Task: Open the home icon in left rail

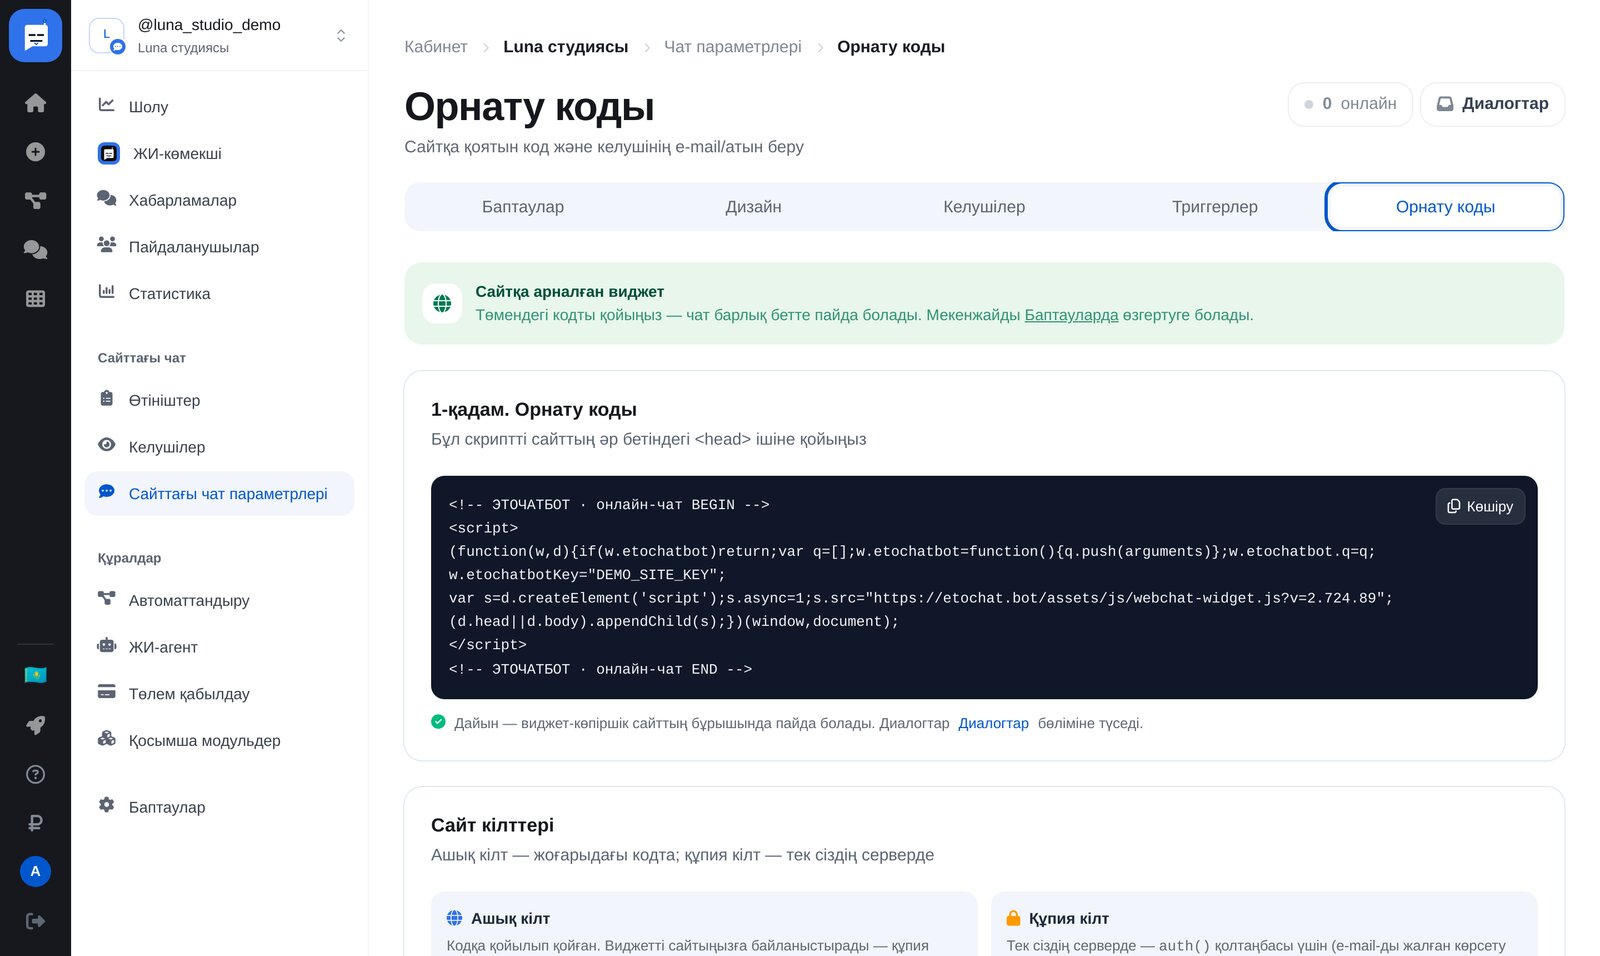Action: pyautogui.click(x=35, y=103)
